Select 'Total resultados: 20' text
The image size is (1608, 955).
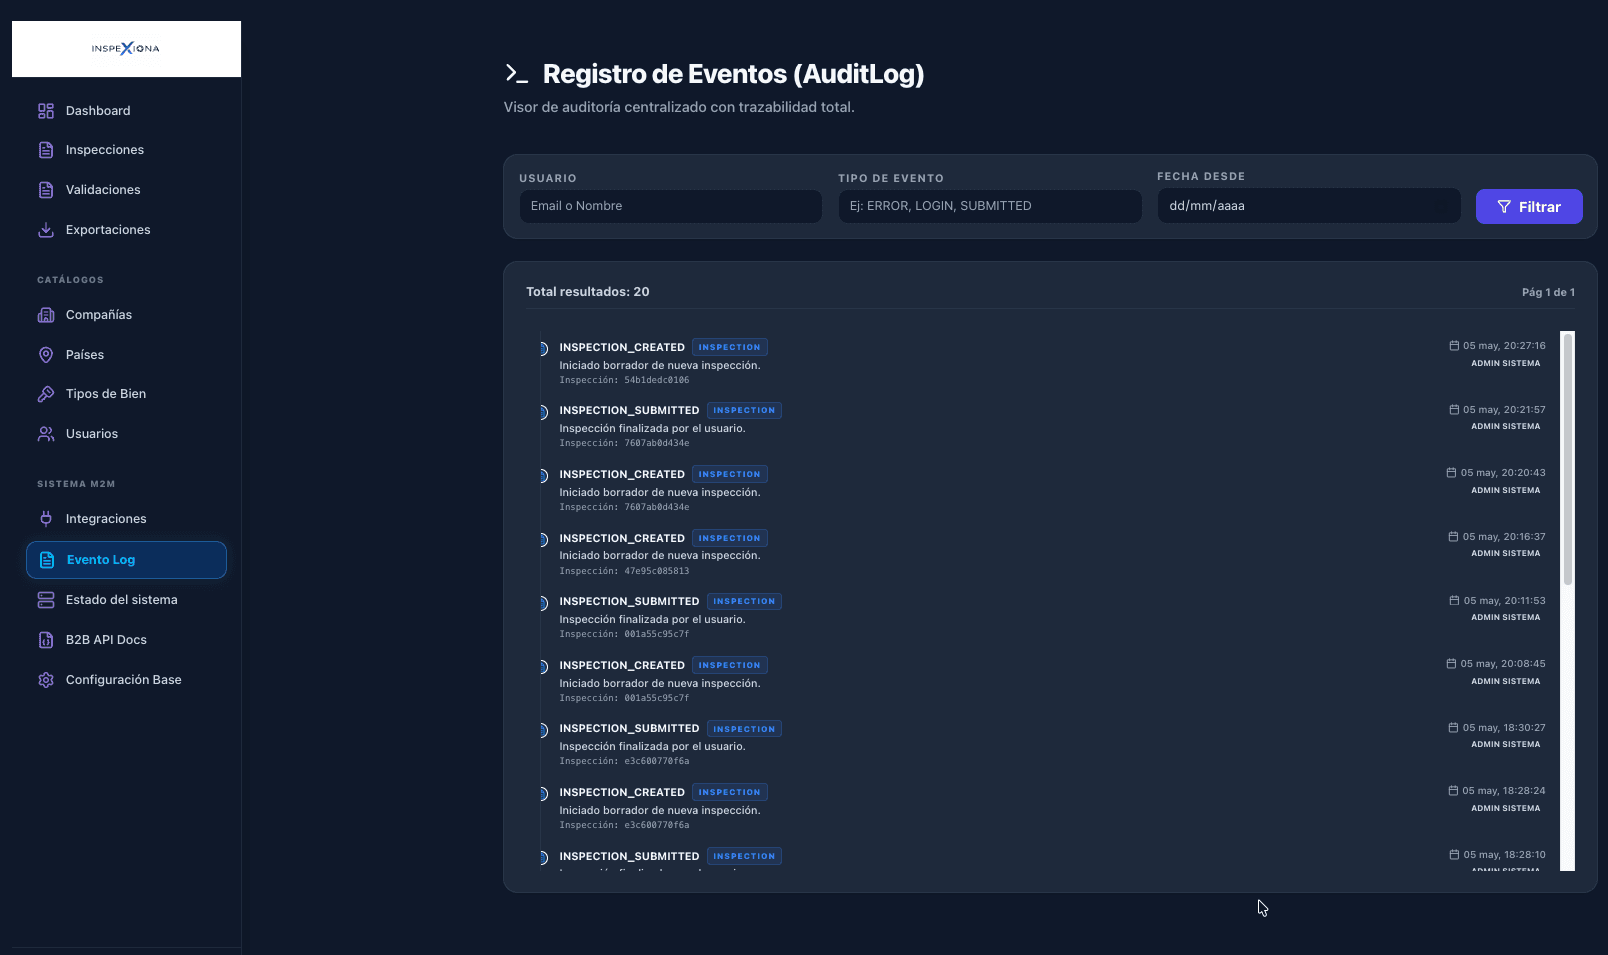588,292
